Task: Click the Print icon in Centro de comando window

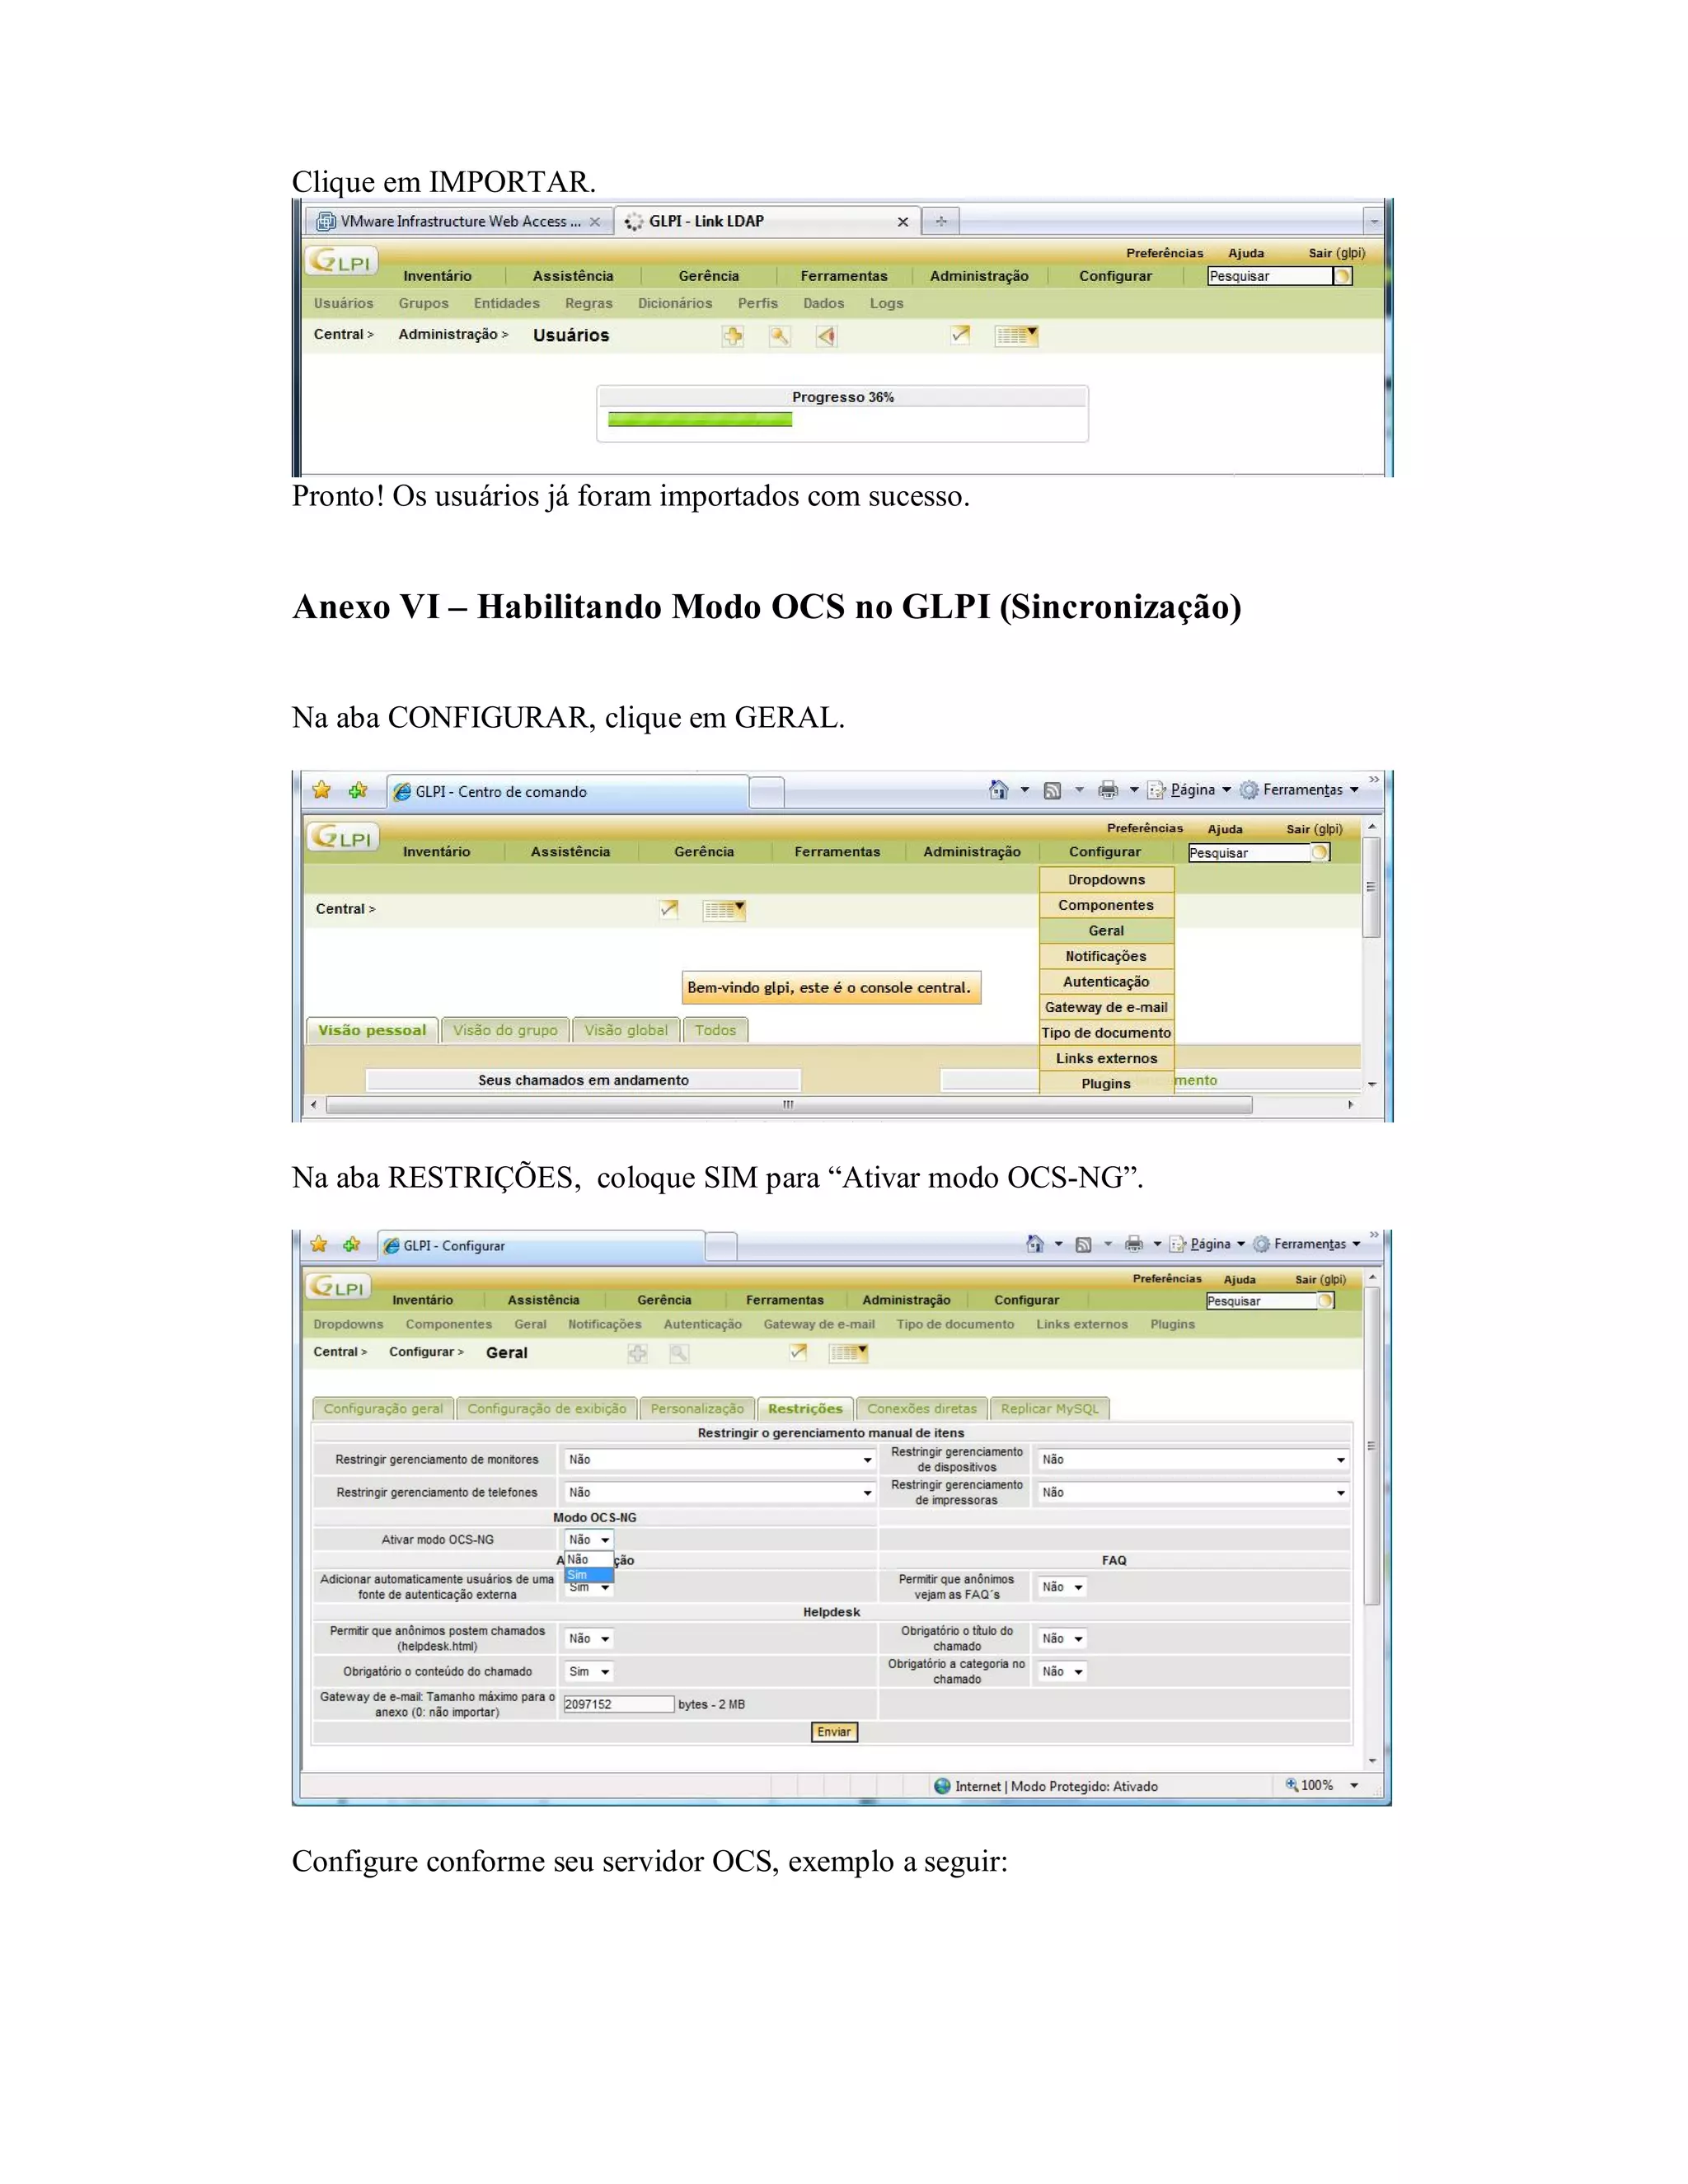Action: click(x=1108, y=790)
